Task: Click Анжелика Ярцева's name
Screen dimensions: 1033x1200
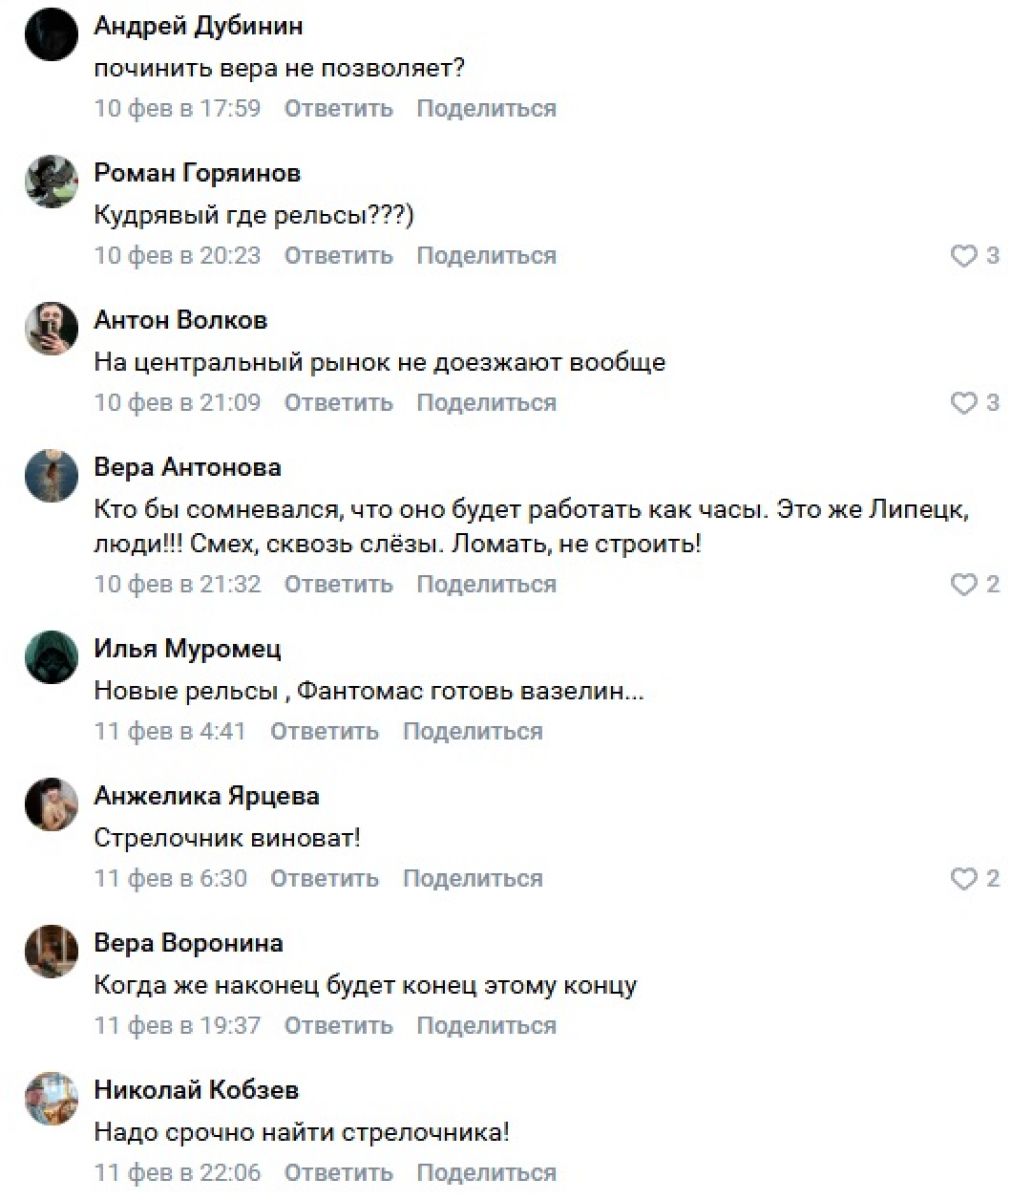Action: (206, 796)
